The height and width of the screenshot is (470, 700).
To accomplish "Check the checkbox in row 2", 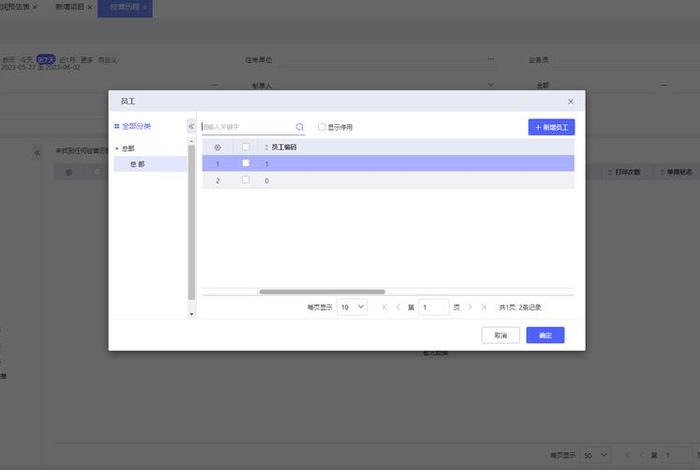I will click(246, 180).
